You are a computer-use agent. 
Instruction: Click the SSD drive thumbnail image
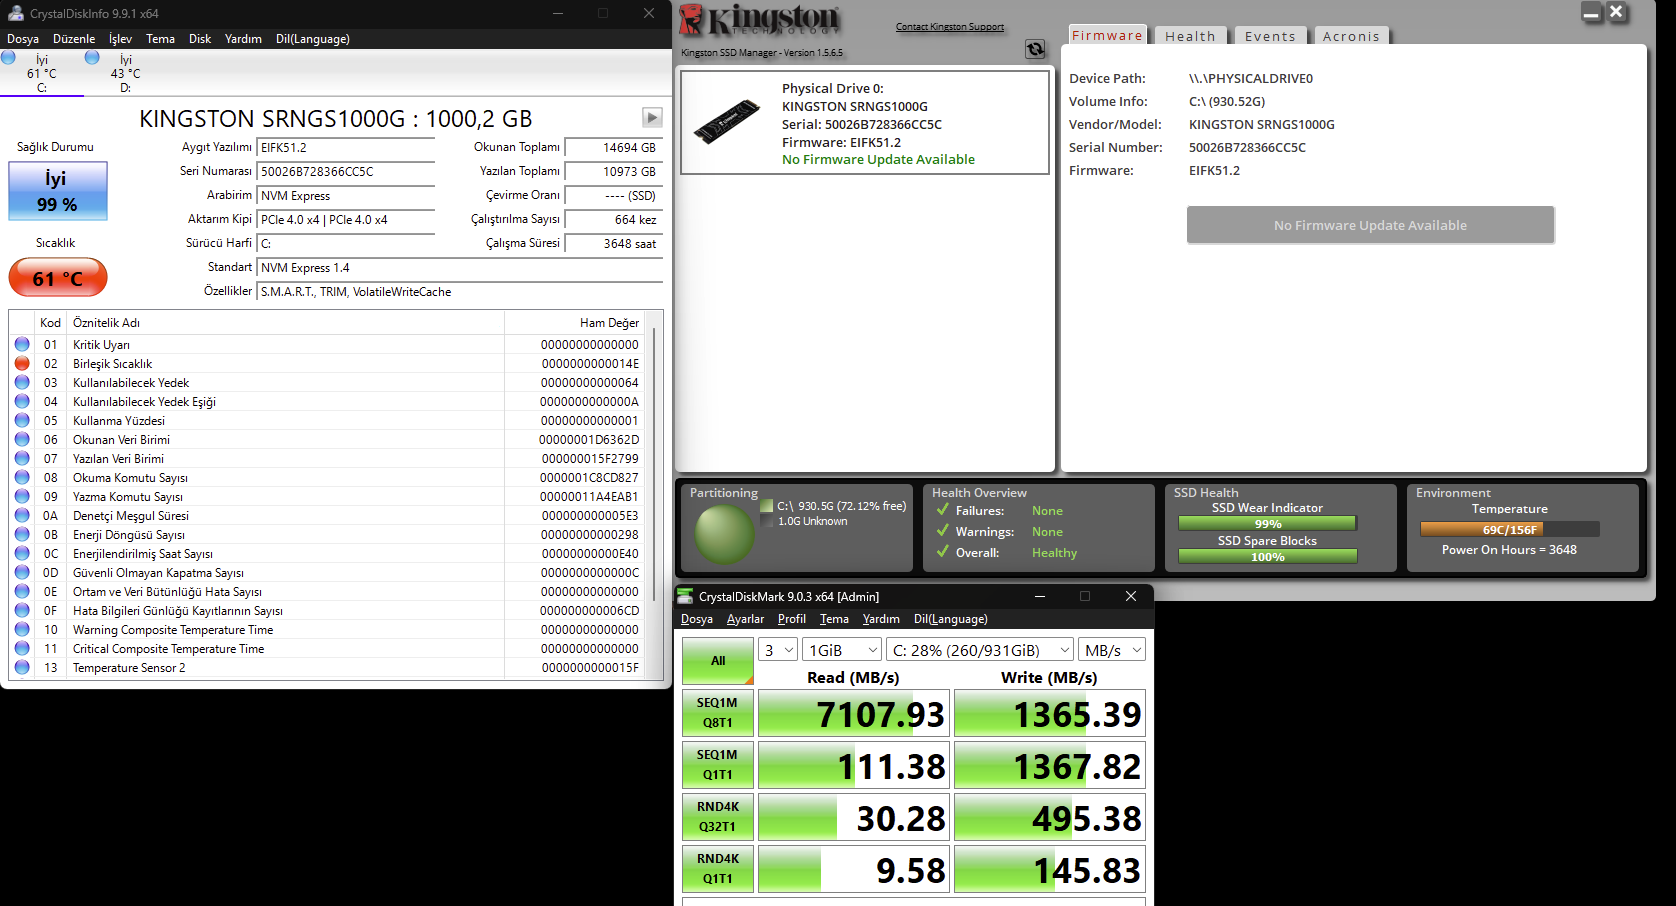(727, 120)
